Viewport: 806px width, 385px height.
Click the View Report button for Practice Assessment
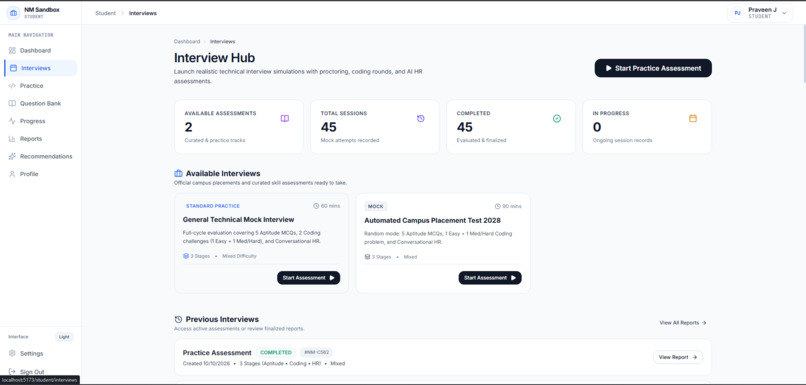tap(678, 357)
